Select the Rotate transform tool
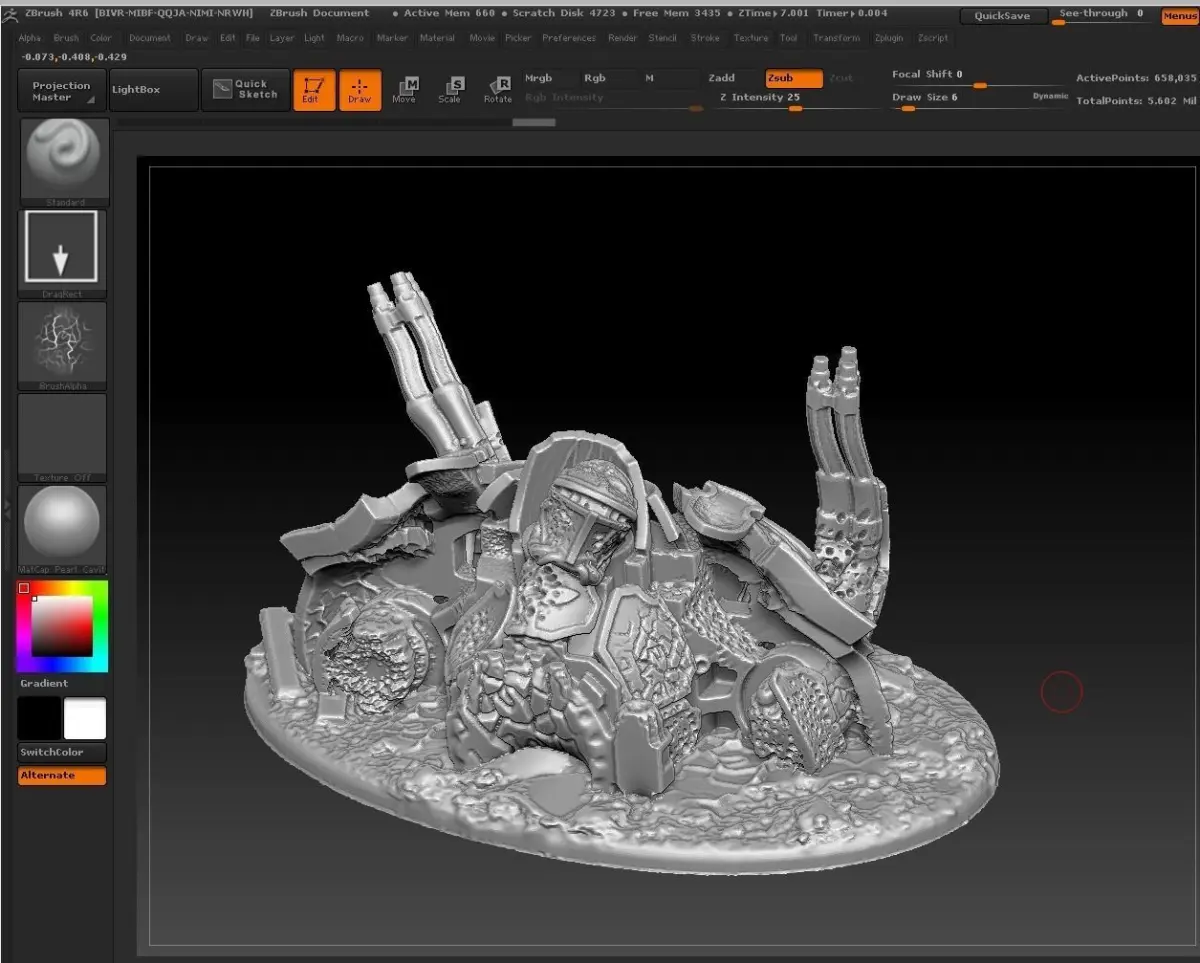The height and width of the screenshot is (963, 1200). (x=497, y=90)
